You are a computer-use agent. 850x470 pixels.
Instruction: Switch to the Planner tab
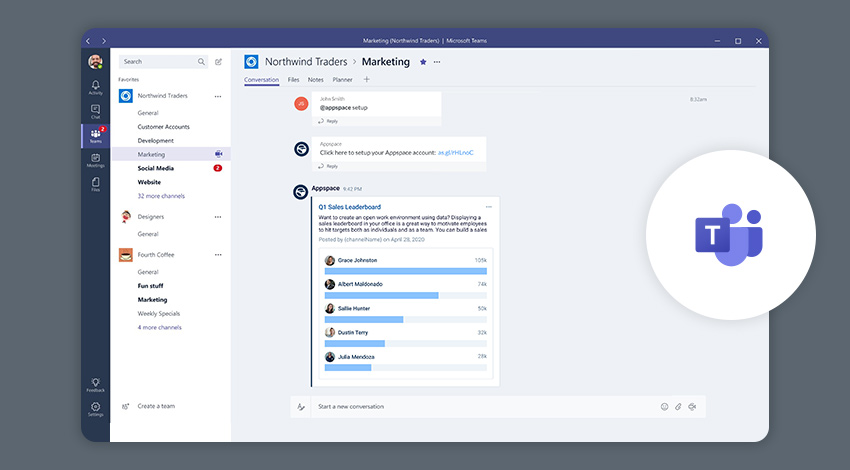click(342, 80)
